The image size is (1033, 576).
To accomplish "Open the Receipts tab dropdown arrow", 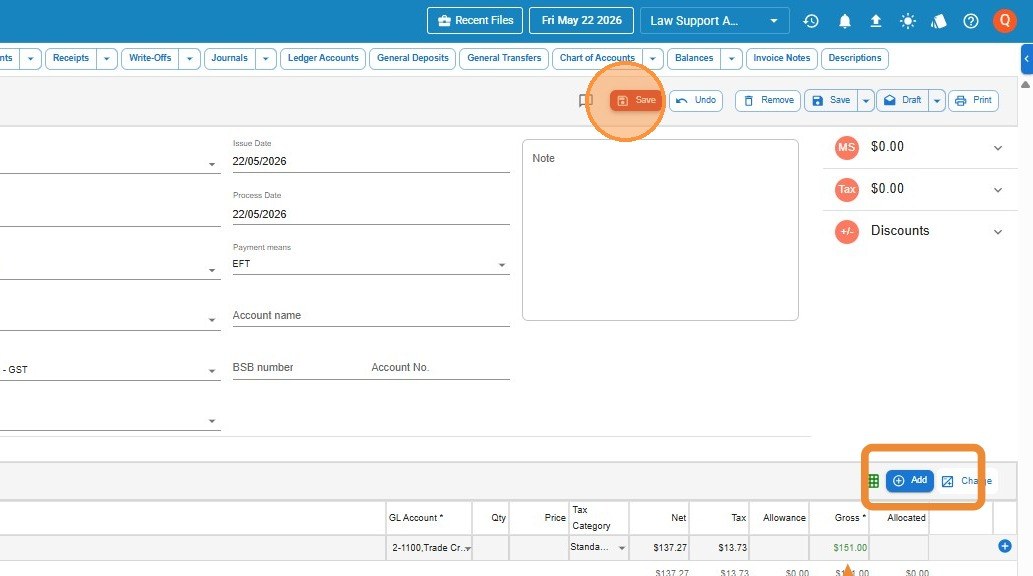I will point(107,58).
